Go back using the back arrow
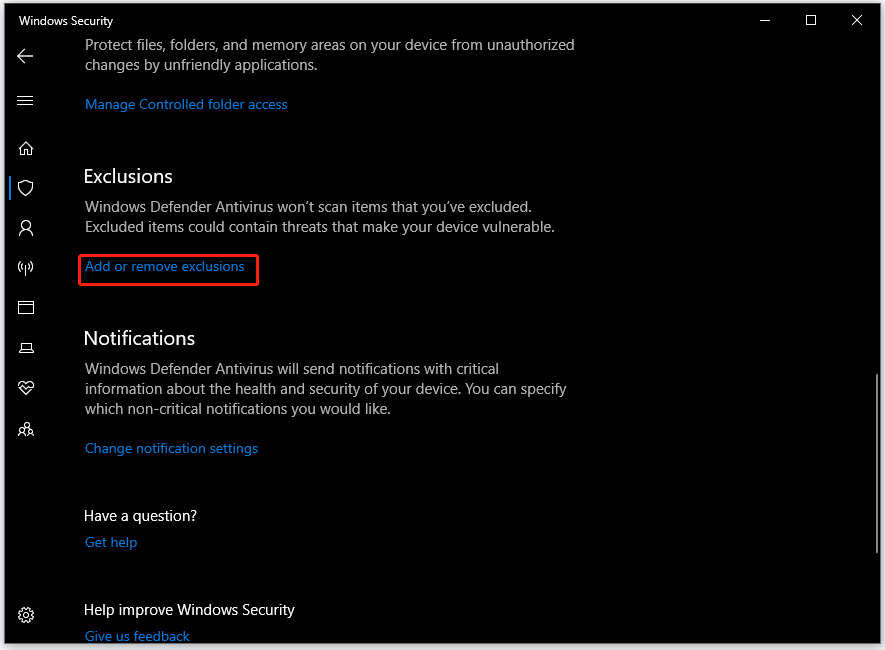The image size is (885, 650). coord(25,56)
